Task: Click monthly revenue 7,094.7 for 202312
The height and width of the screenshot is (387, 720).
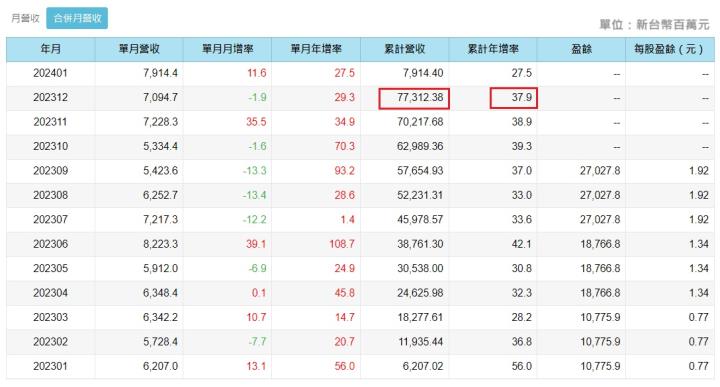Action: (x=160, y=97)
